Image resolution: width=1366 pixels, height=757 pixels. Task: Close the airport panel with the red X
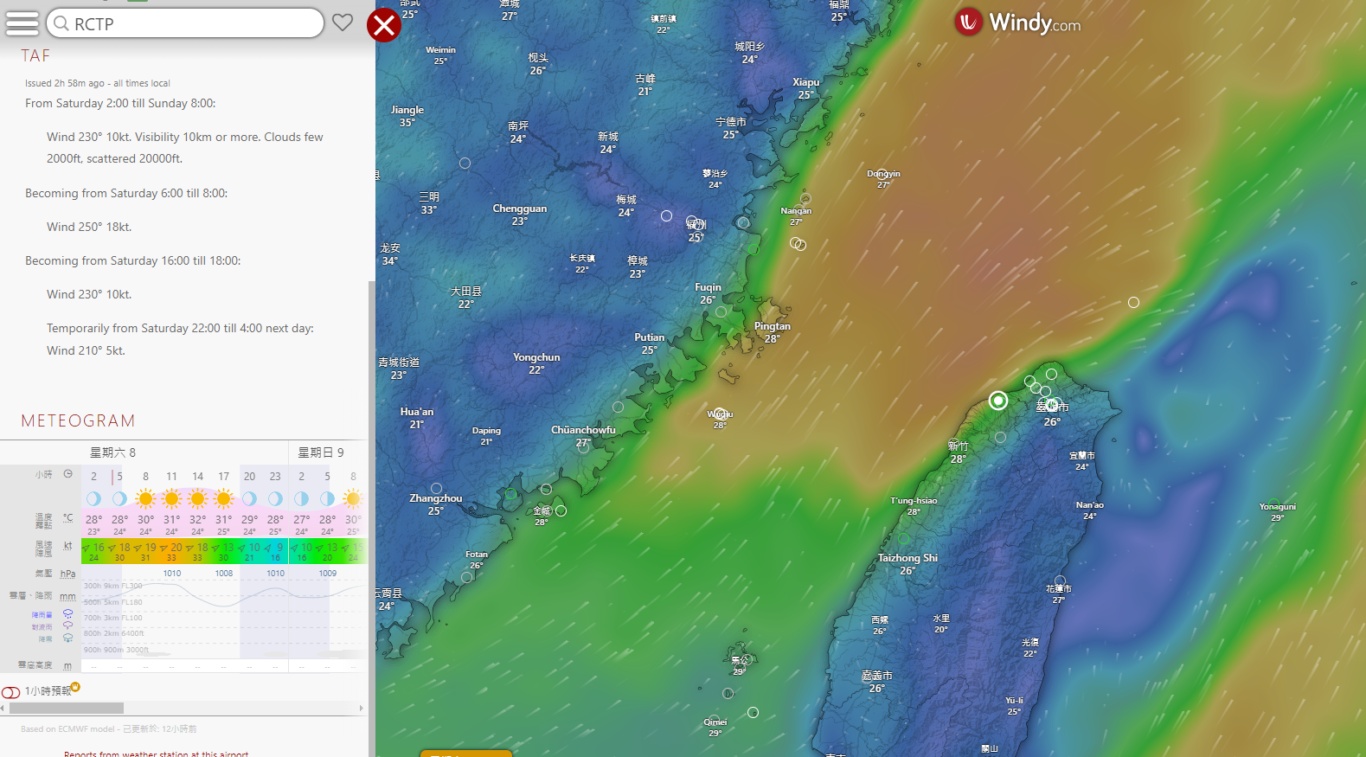click(384, 25)
